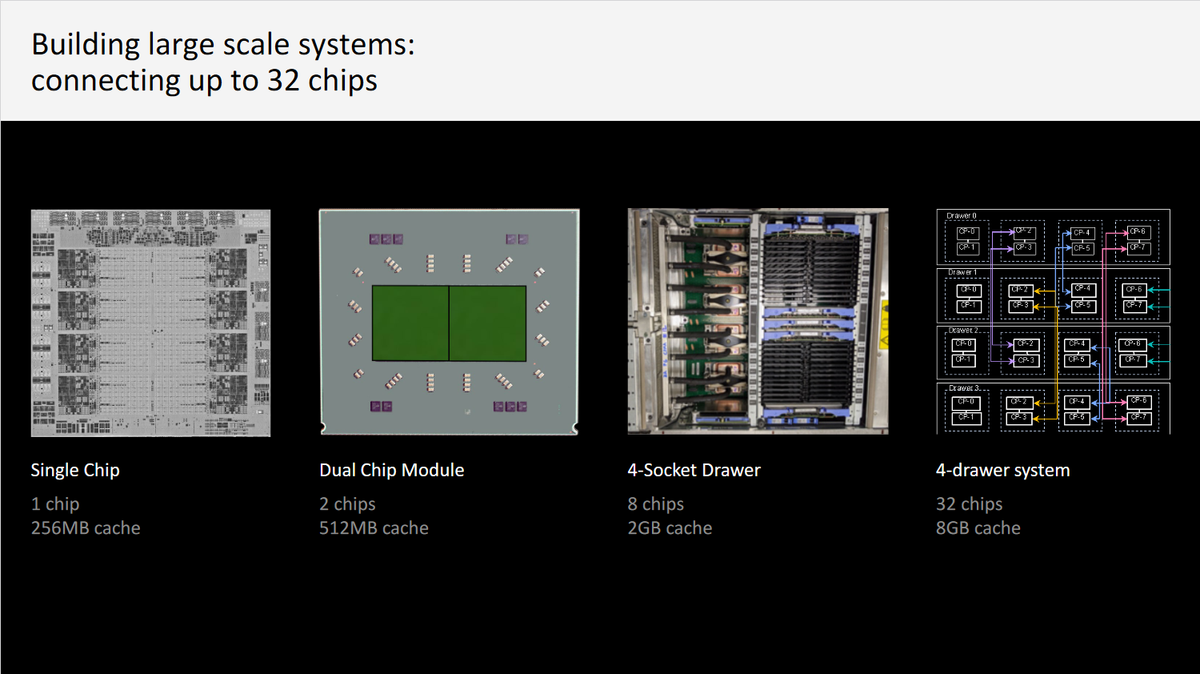The height and width of the screenshot is (674, 1200).
Task: Expand the Drawer 0 group box
Action: (961, 215)
